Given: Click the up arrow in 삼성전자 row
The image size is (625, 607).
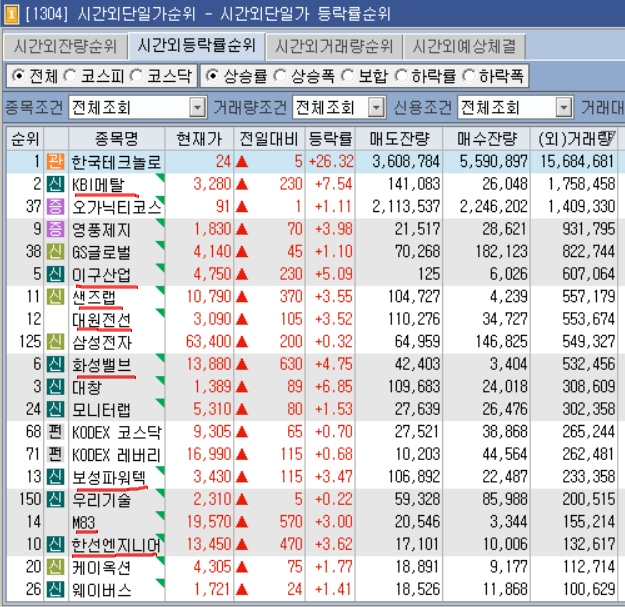Looking at the screenshot, I should [x=242, y=342].
